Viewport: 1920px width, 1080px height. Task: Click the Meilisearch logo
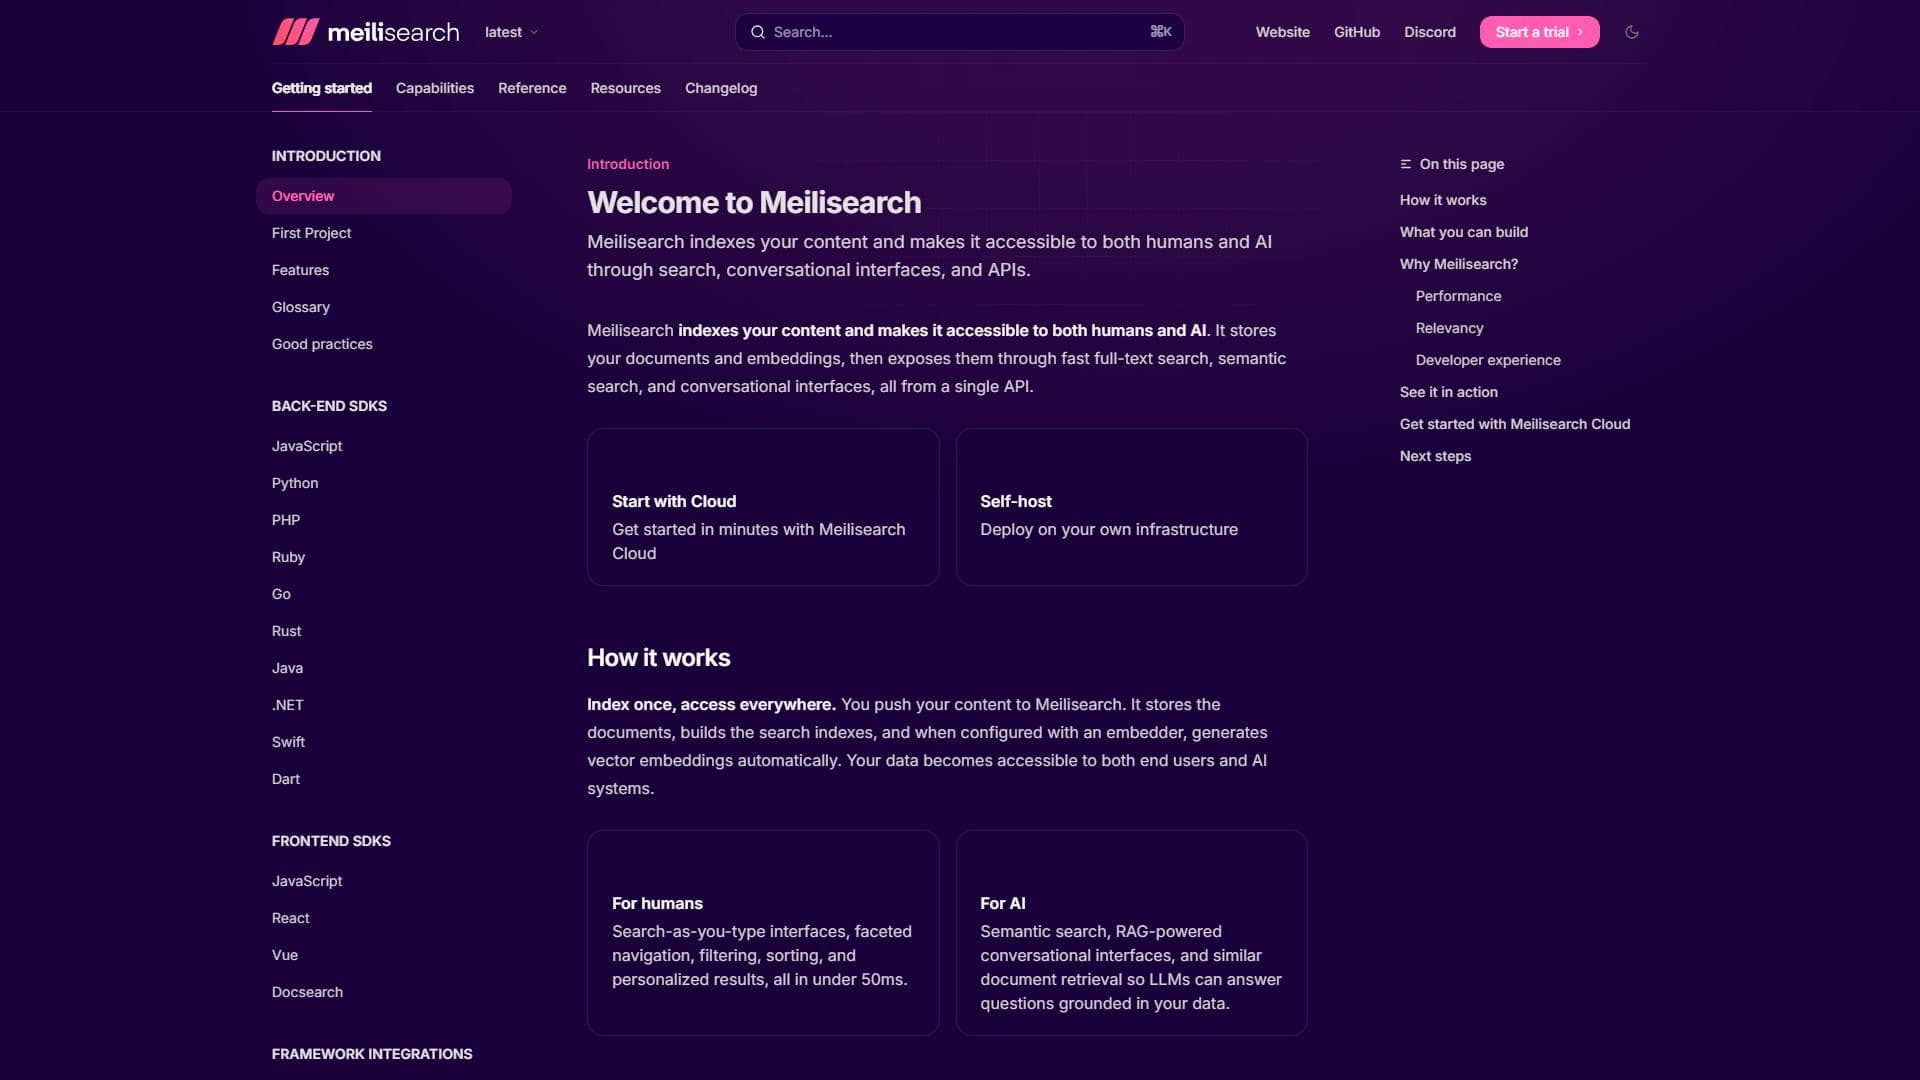click(x=365, y=32)
